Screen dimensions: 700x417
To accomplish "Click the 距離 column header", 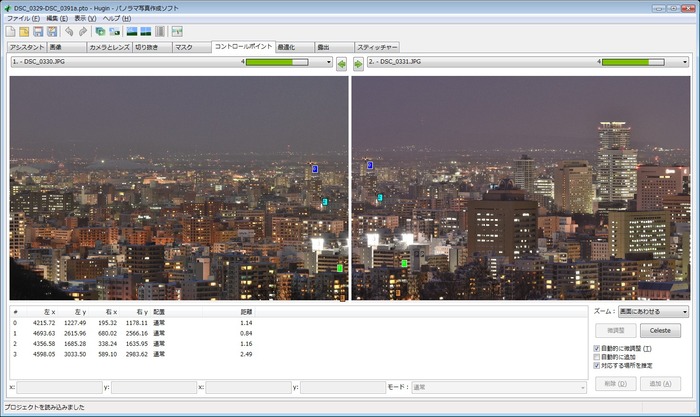I will [x=228, y=312].
